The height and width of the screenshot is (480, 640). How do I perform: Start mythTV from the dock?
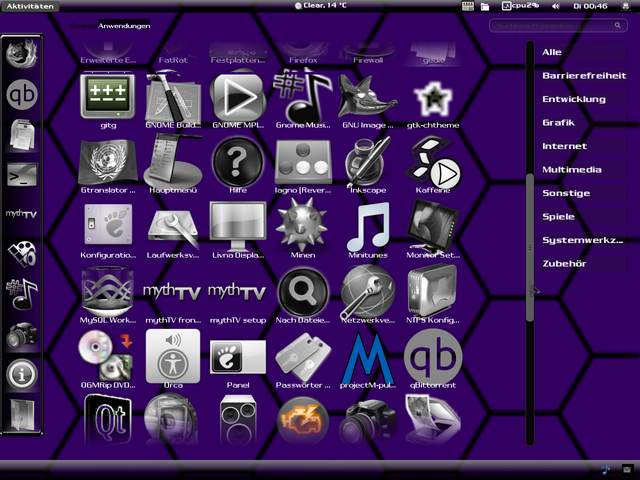coord(22,214)
